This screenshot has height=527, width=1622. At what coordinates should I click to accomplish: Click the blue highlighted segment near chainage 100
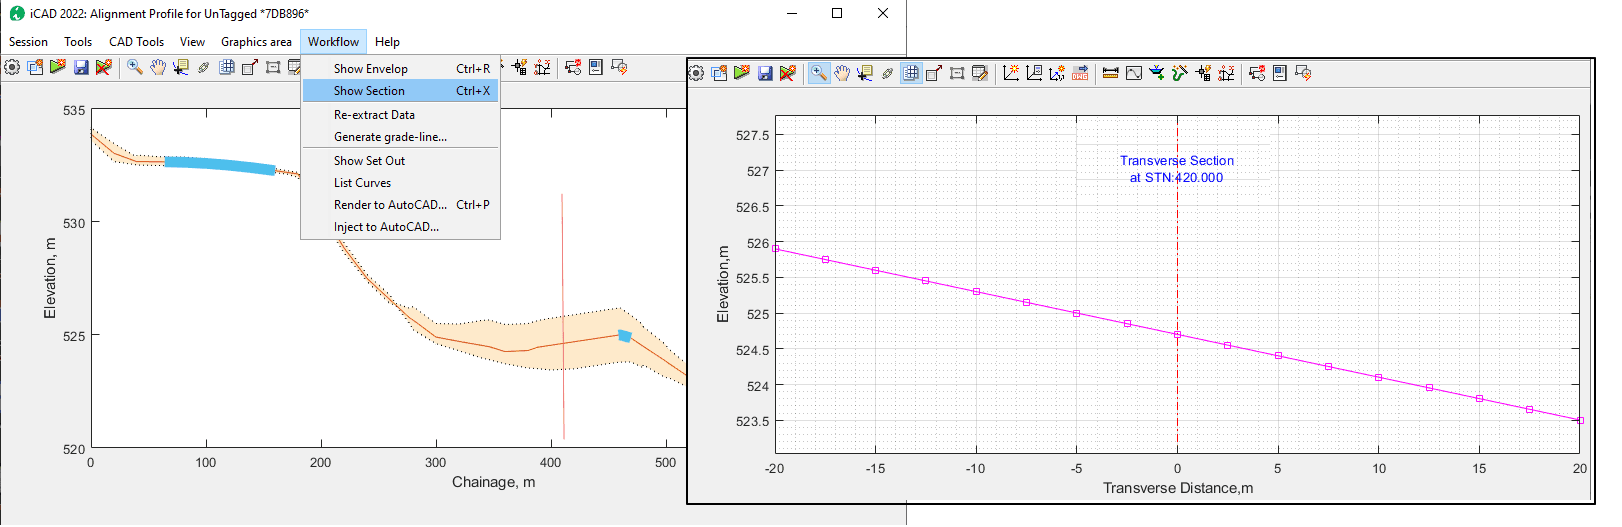[x=220, y=165]
